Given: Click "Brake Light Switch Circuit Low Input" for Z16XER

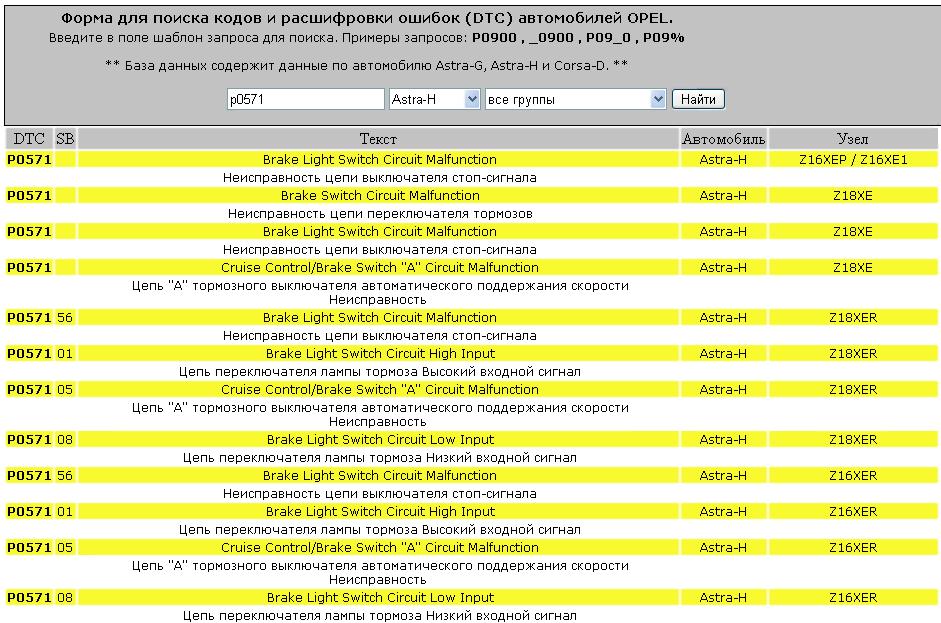Looking at the screenshot, I should [x=379, y=597].
